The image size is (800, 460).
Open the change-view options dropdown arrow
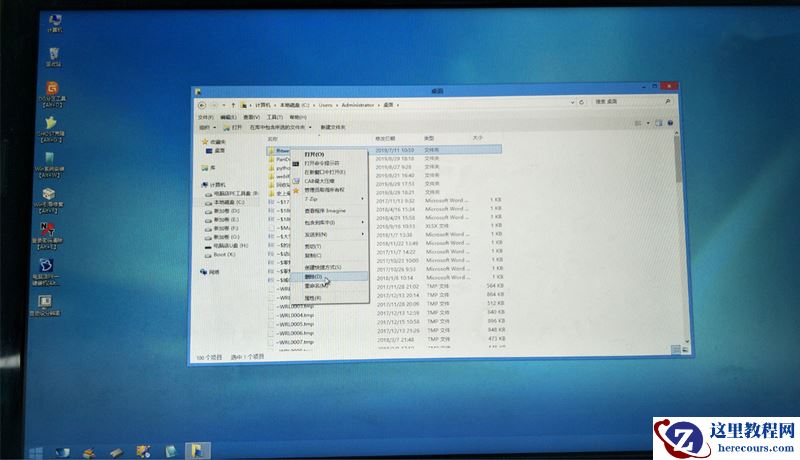(x=648, y=123)
